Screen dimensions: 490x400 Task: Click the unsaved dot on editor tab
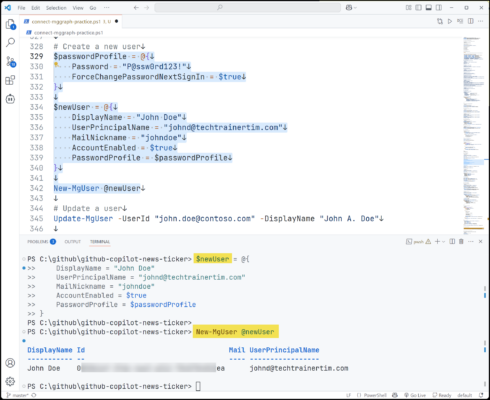click(116, 21)
